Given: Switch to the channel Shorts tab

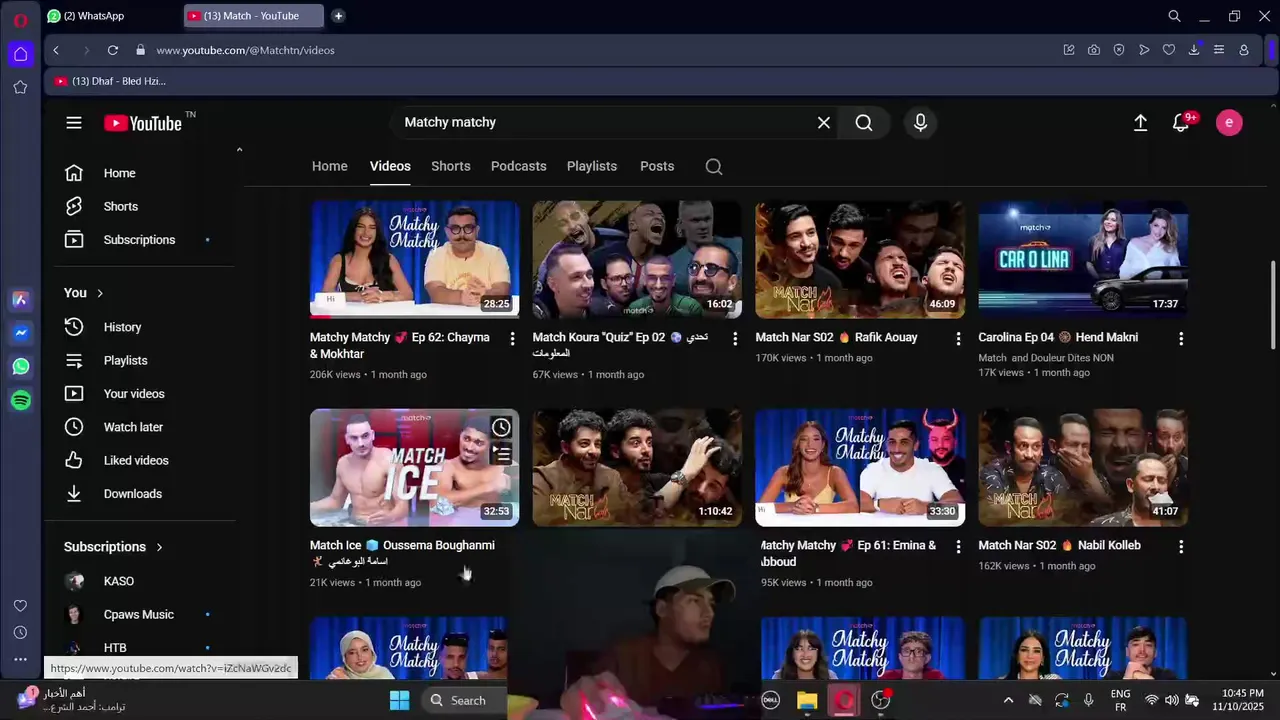Looking at the screenshot, I should click(x=451, y=166).
